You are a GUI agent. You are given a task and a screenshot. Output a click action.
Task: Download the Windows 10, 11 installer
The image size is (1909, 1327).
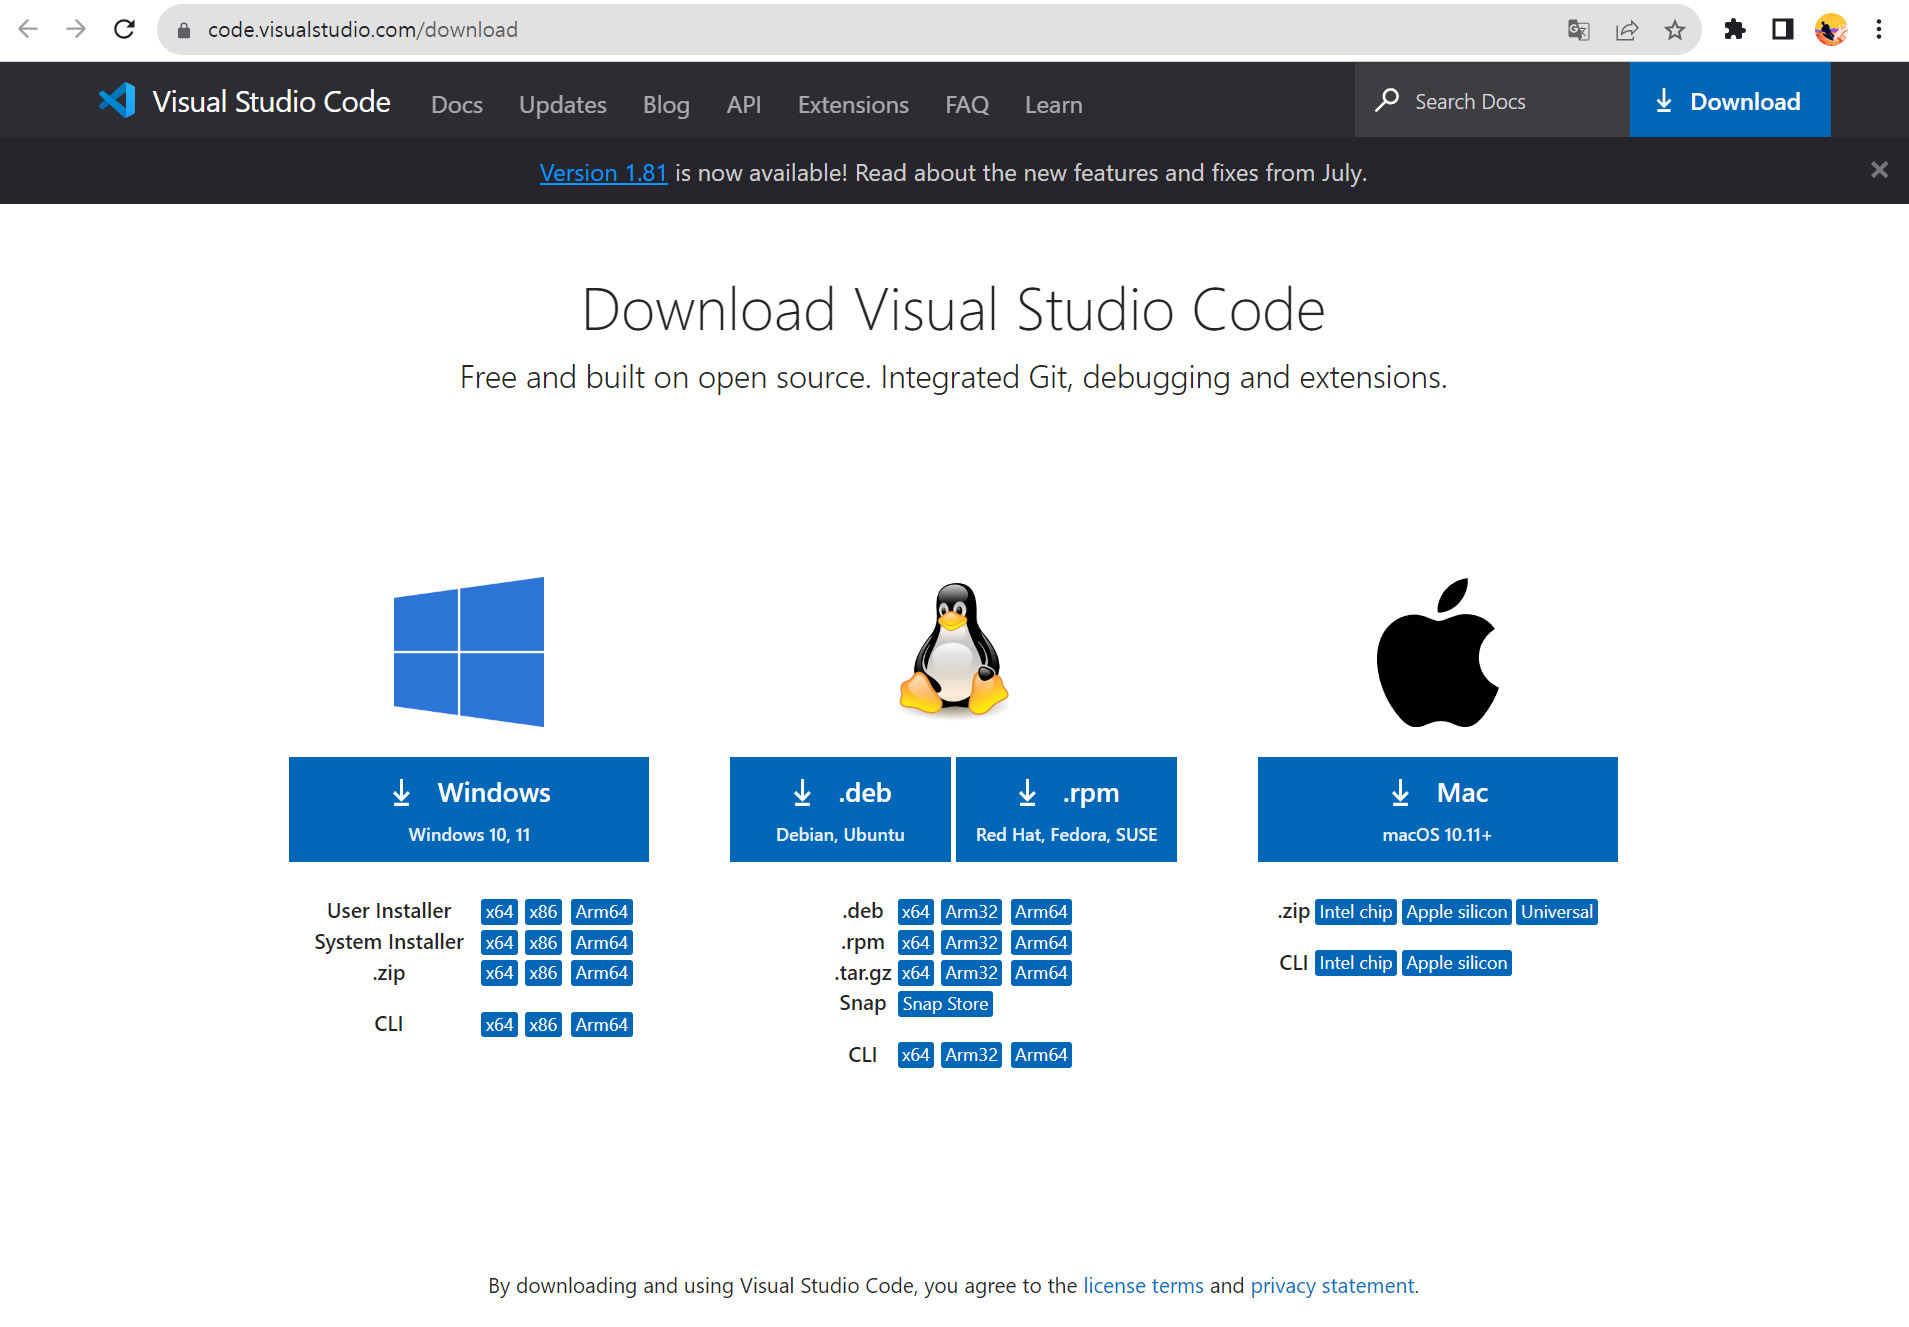pos(469,809)
